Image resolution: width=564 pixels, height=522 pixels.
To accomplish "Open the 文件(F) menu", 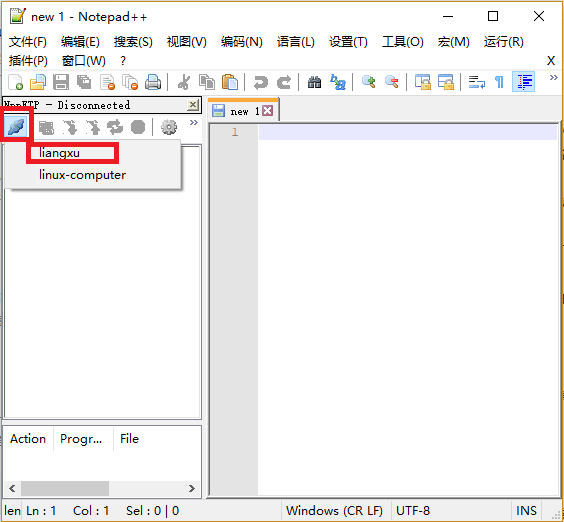I will tap(28, 42).
